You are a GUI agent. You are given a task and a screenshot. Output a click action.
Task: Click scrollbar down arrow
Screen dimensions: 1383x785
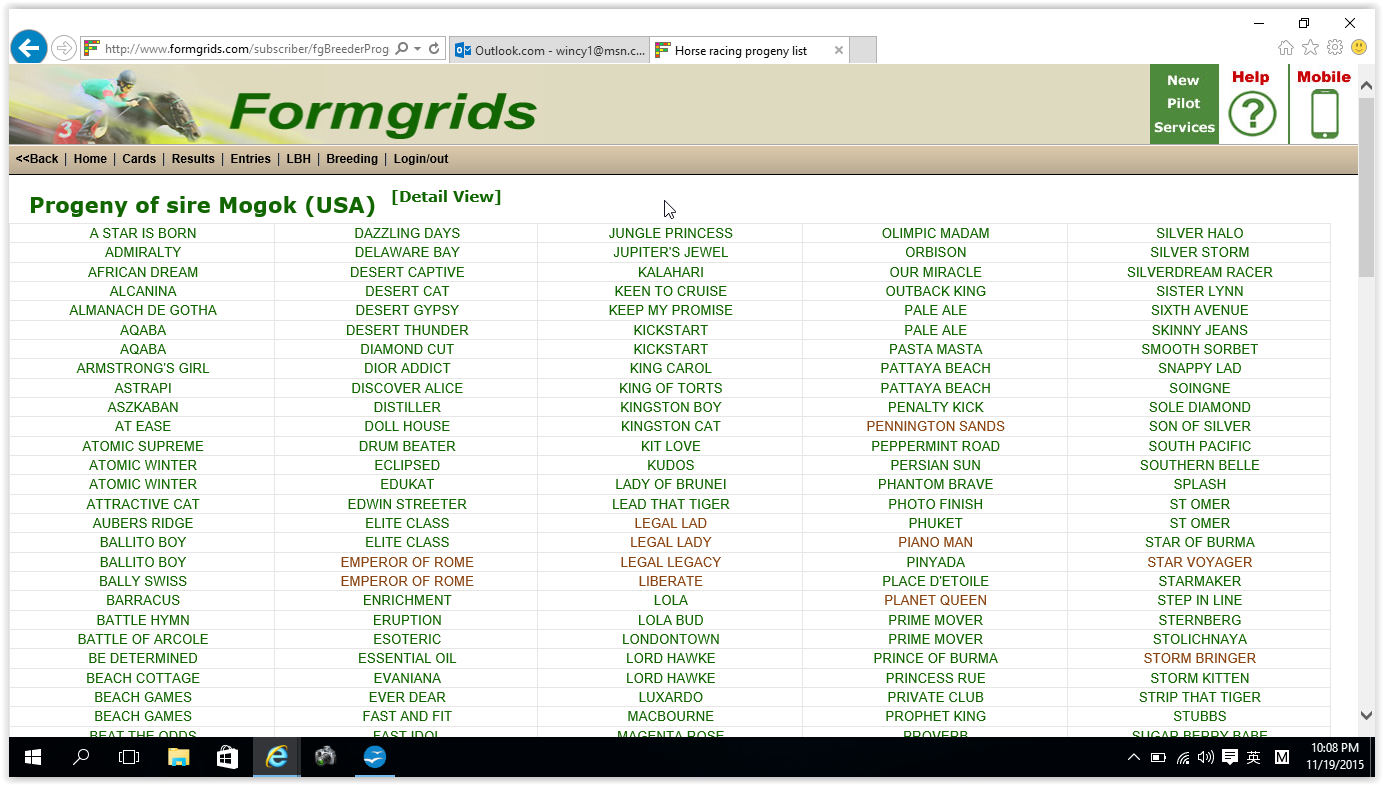(1367, 715)
